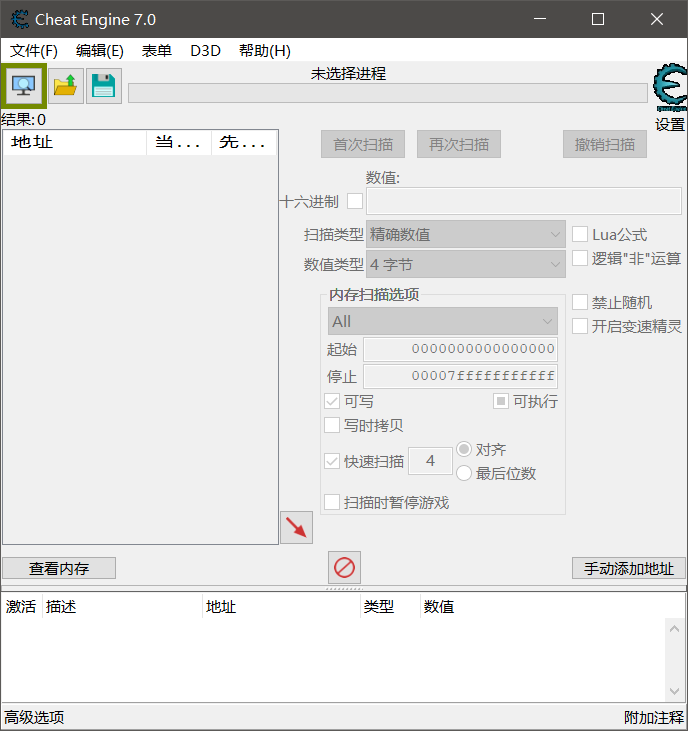Open the process list computer icon
The image size is (688, 731).
tap(23, 86)
